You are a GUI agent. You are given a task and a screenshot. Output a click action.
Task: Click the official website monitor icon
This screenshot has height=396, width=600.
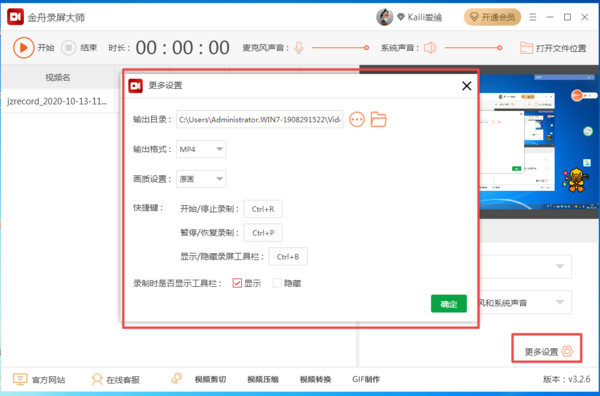pos(20,379)
